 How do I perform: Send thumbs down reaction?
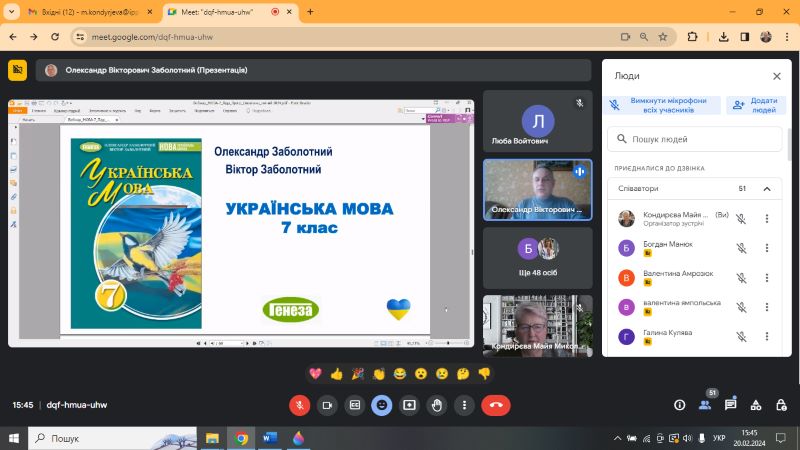click(x=484, y=374)
